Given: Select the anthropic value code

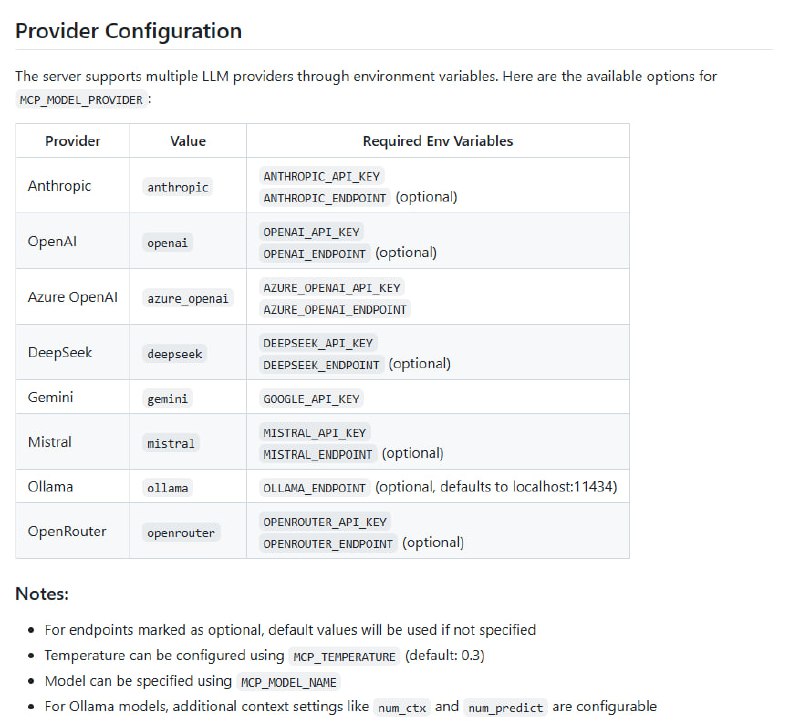Looking at the screenshot, I should click(x=178, y=187).
